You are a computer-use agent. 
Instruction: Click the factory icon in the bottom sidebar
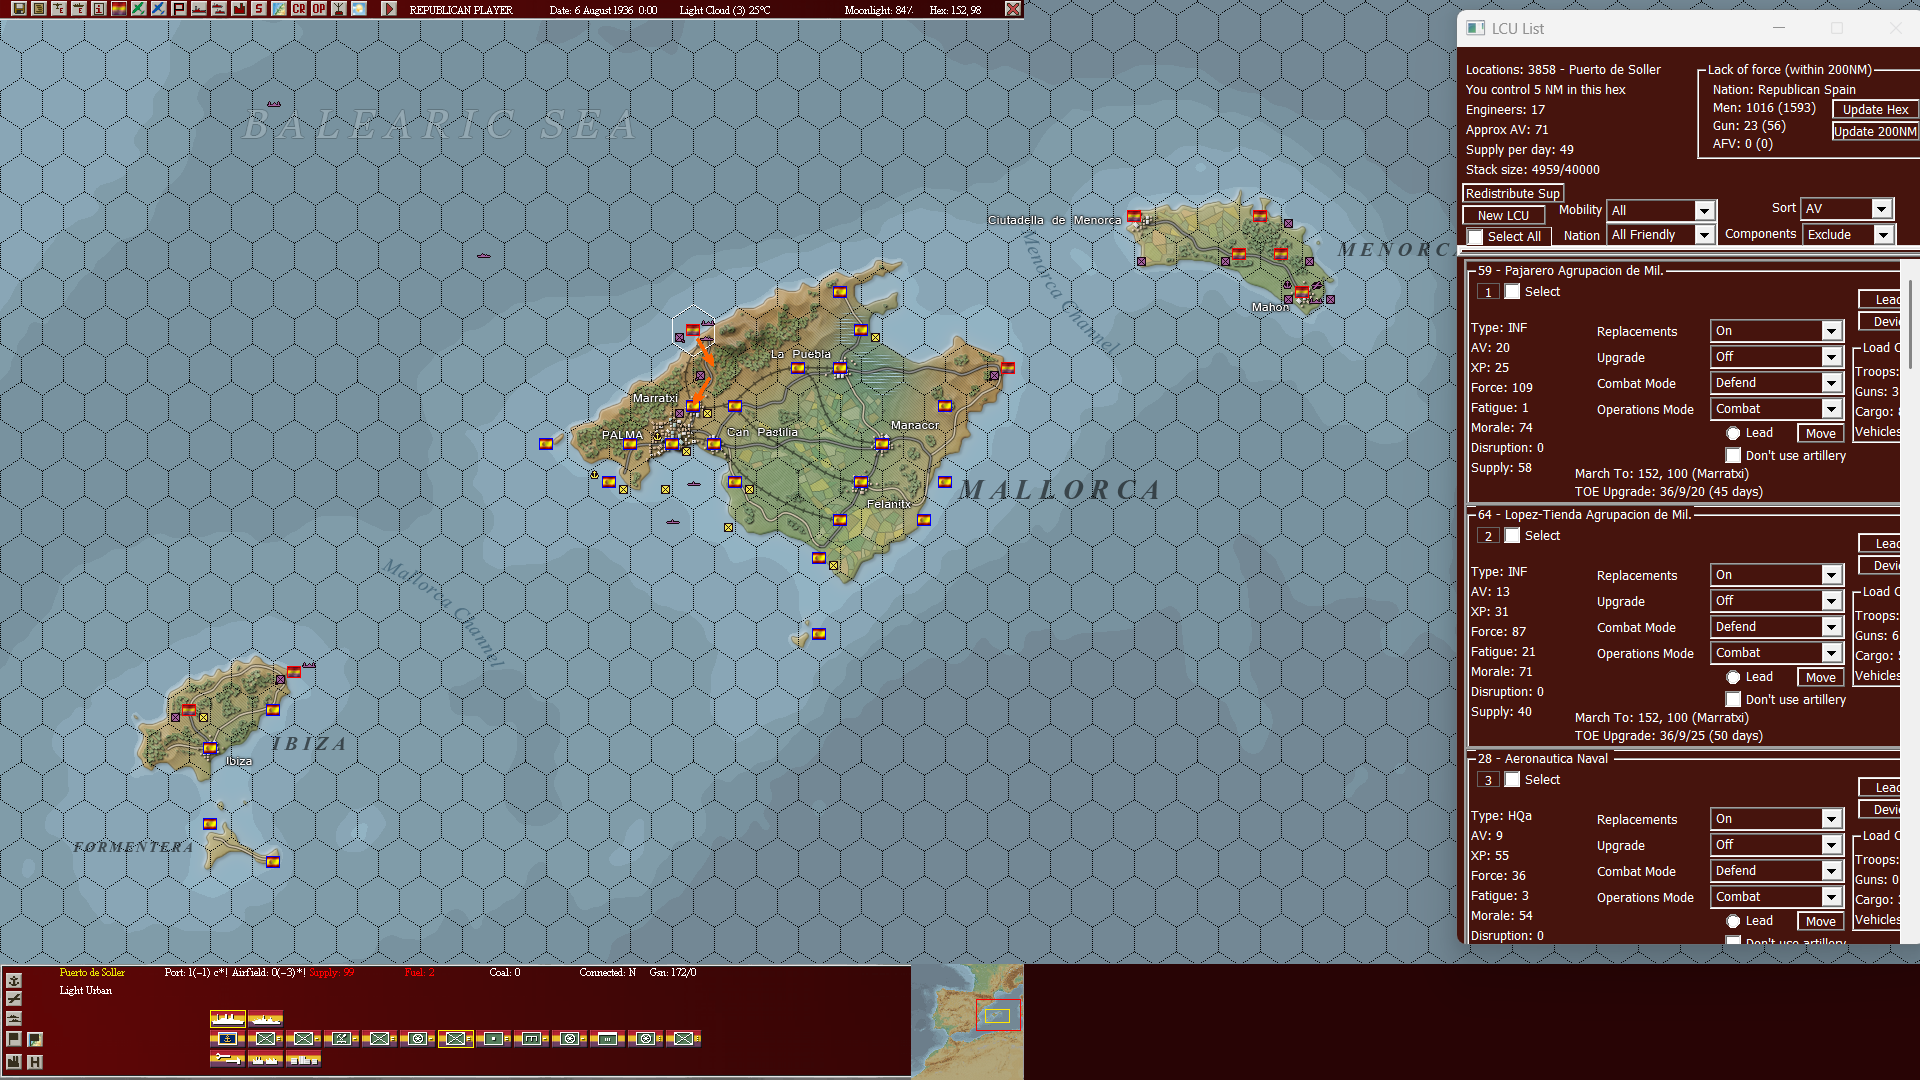tap(14, 1062)
